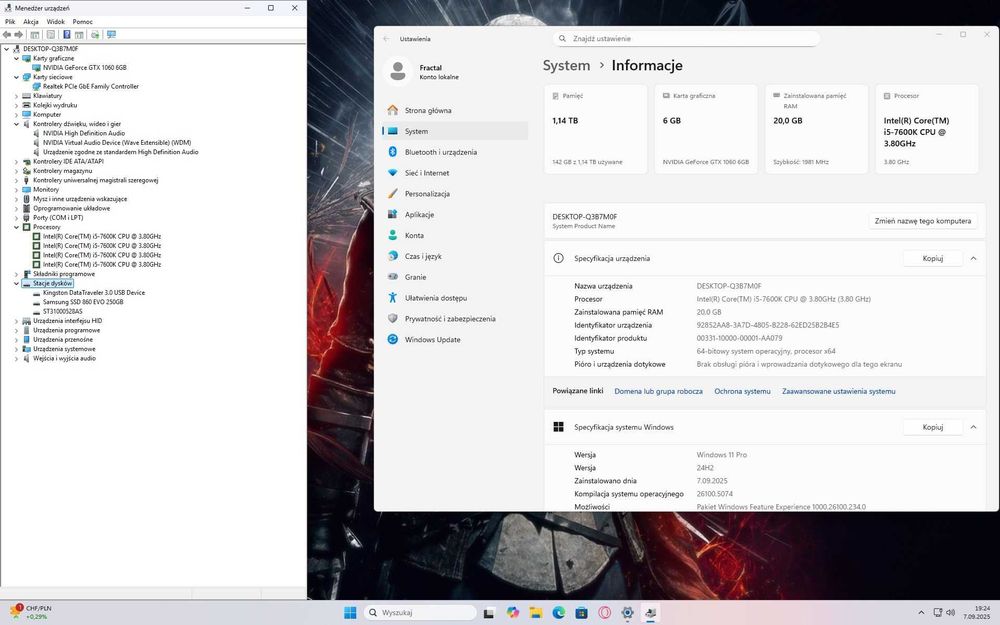The image size is (1000, 625).
Task: Collapse the Stacje dysków tree node
Action: click(x=17, y=283)
